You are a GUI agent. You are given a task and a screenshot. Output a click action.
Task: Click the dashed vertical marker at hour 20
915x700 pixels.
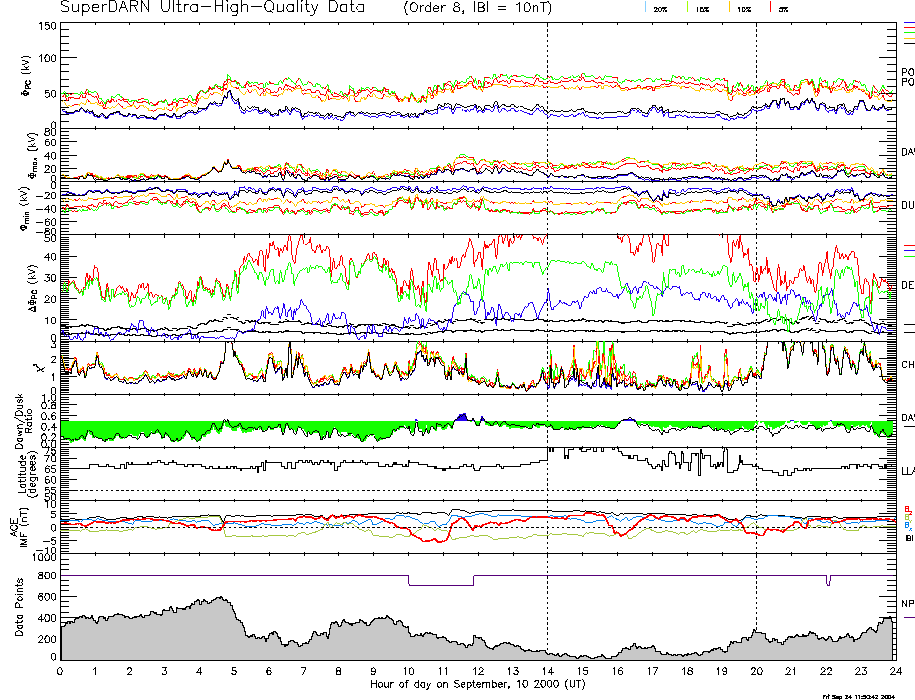point(756,300)
